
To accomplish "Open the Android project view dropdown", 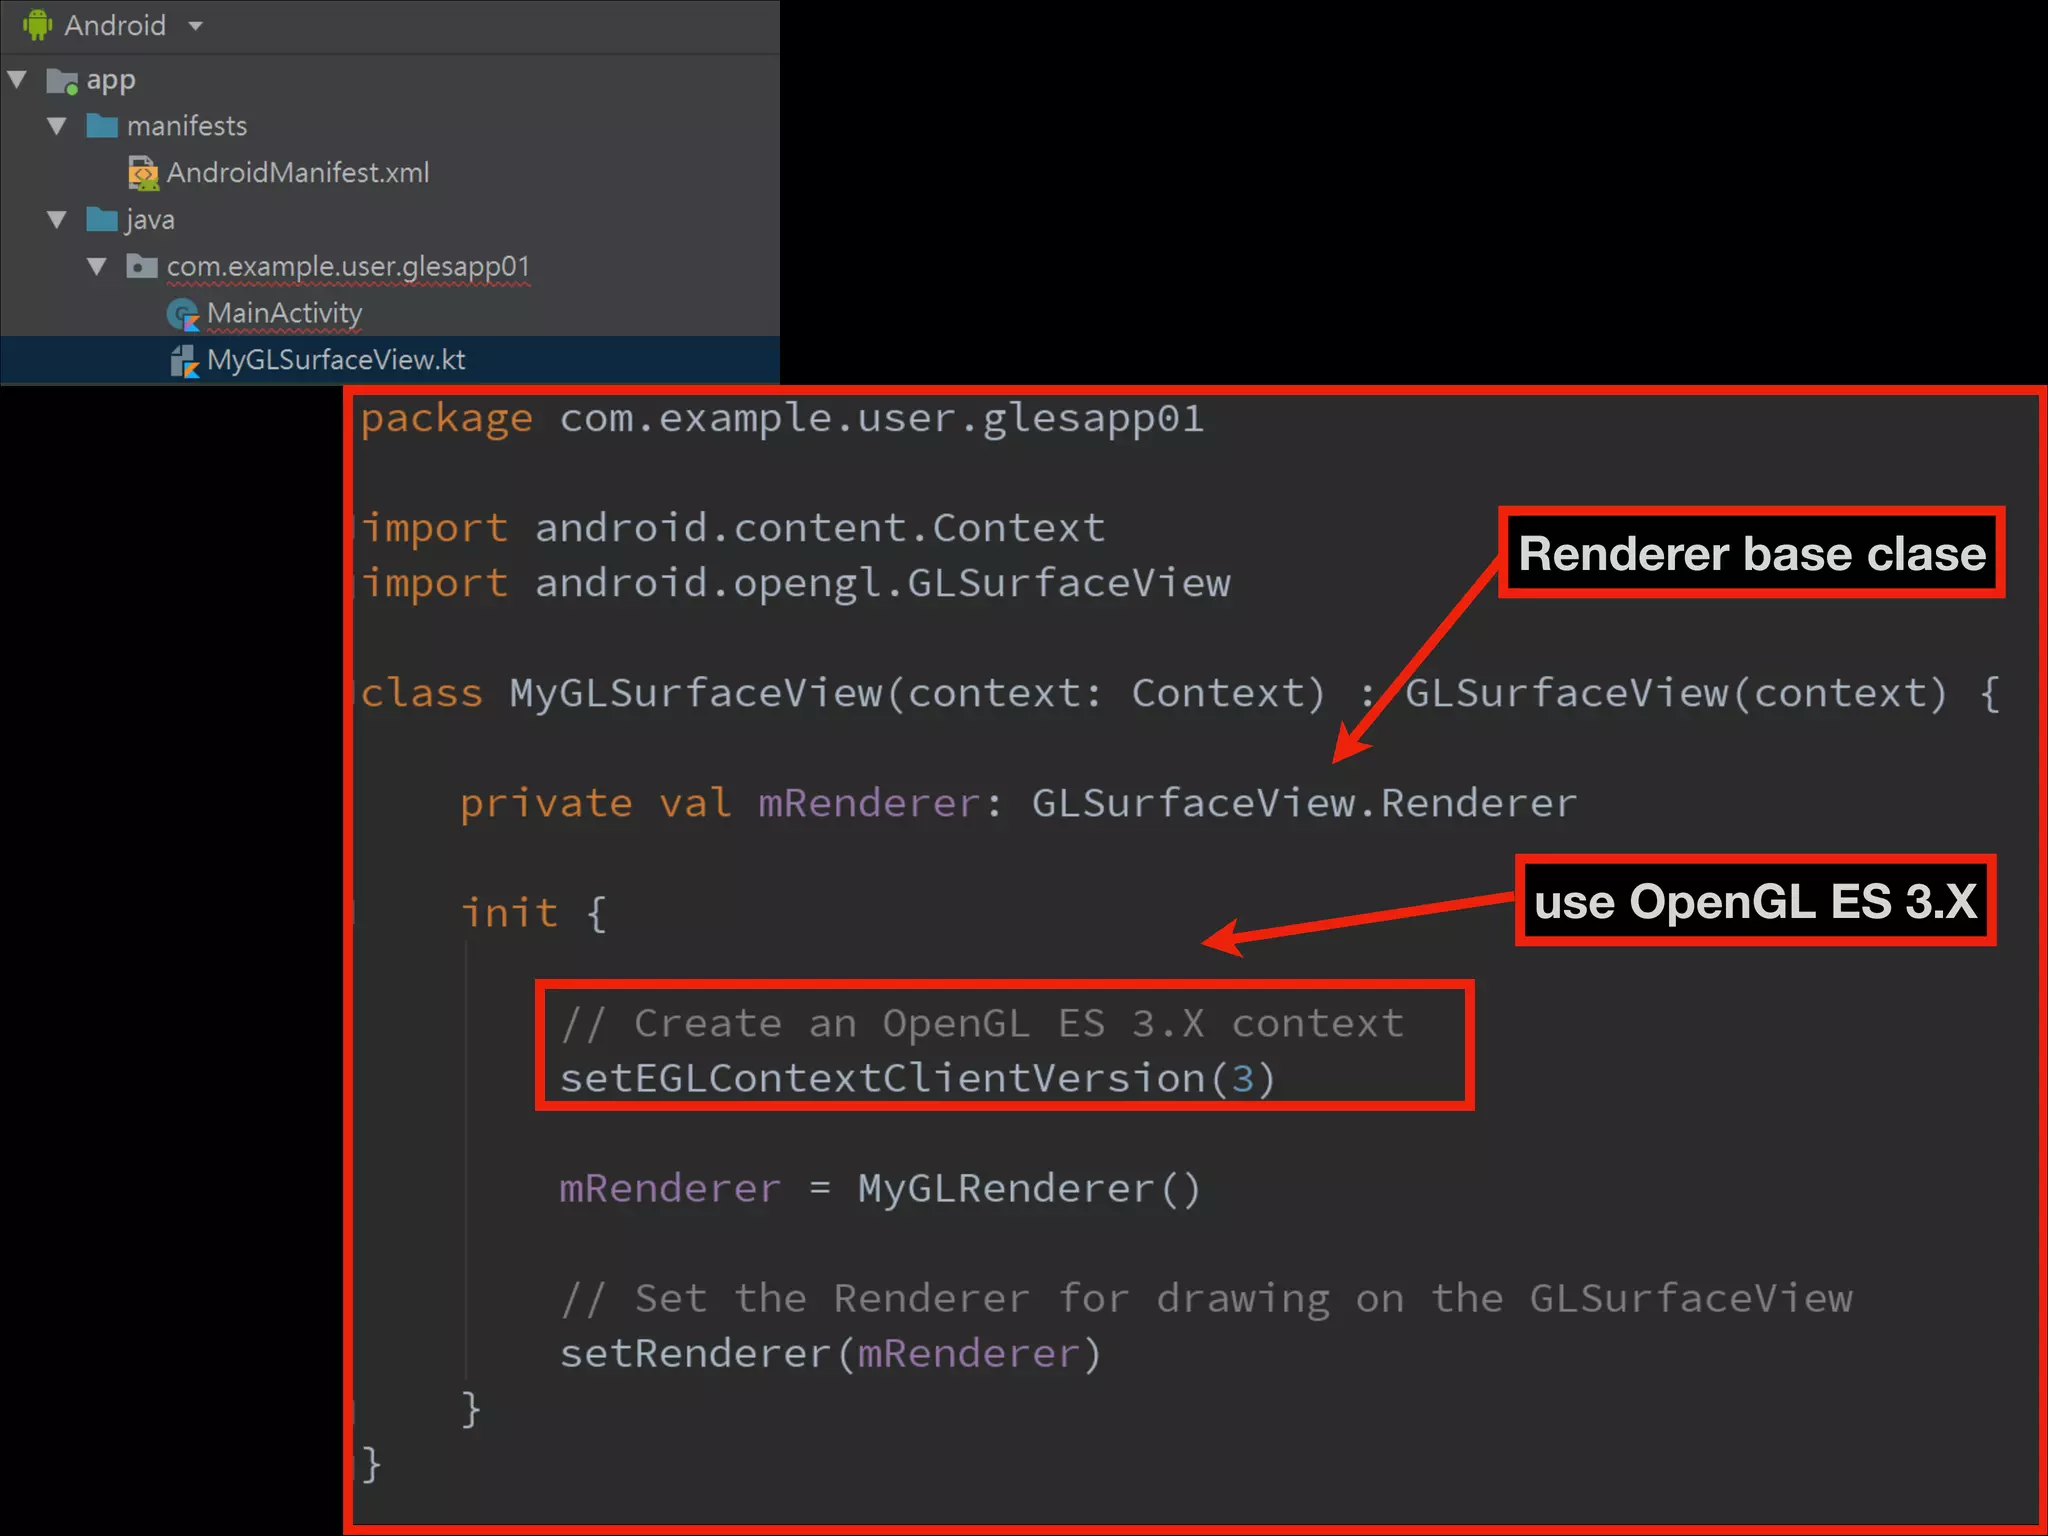I will 195,26.
